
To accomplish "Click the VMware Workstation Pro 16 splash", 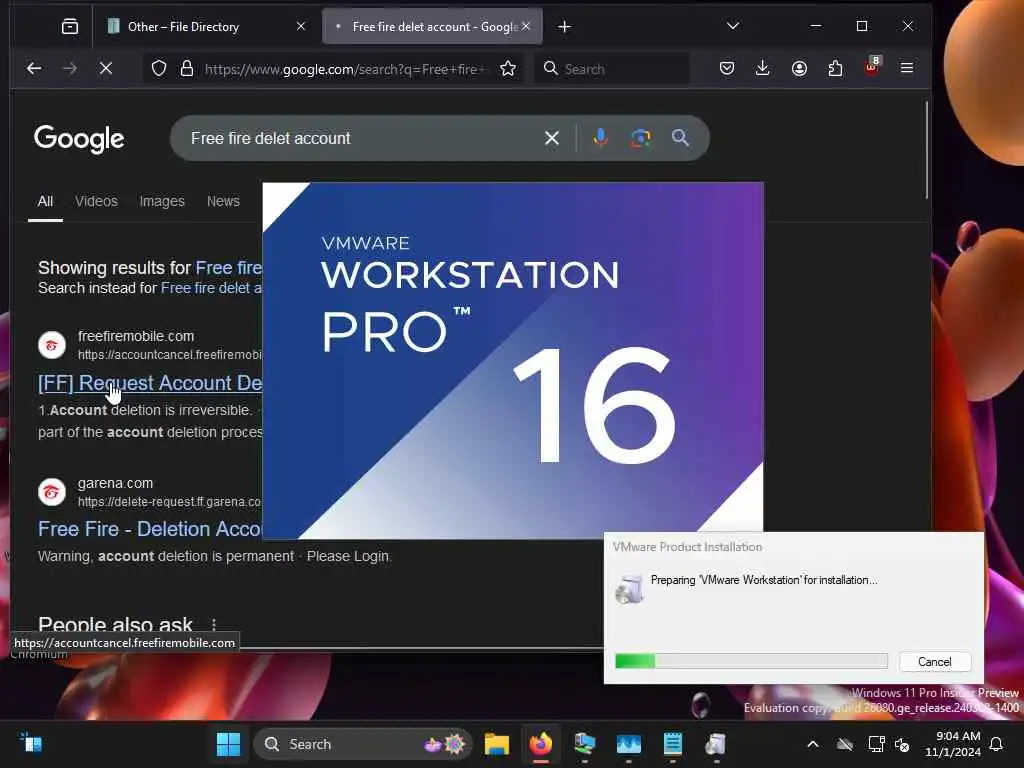I will pos(513,360).
